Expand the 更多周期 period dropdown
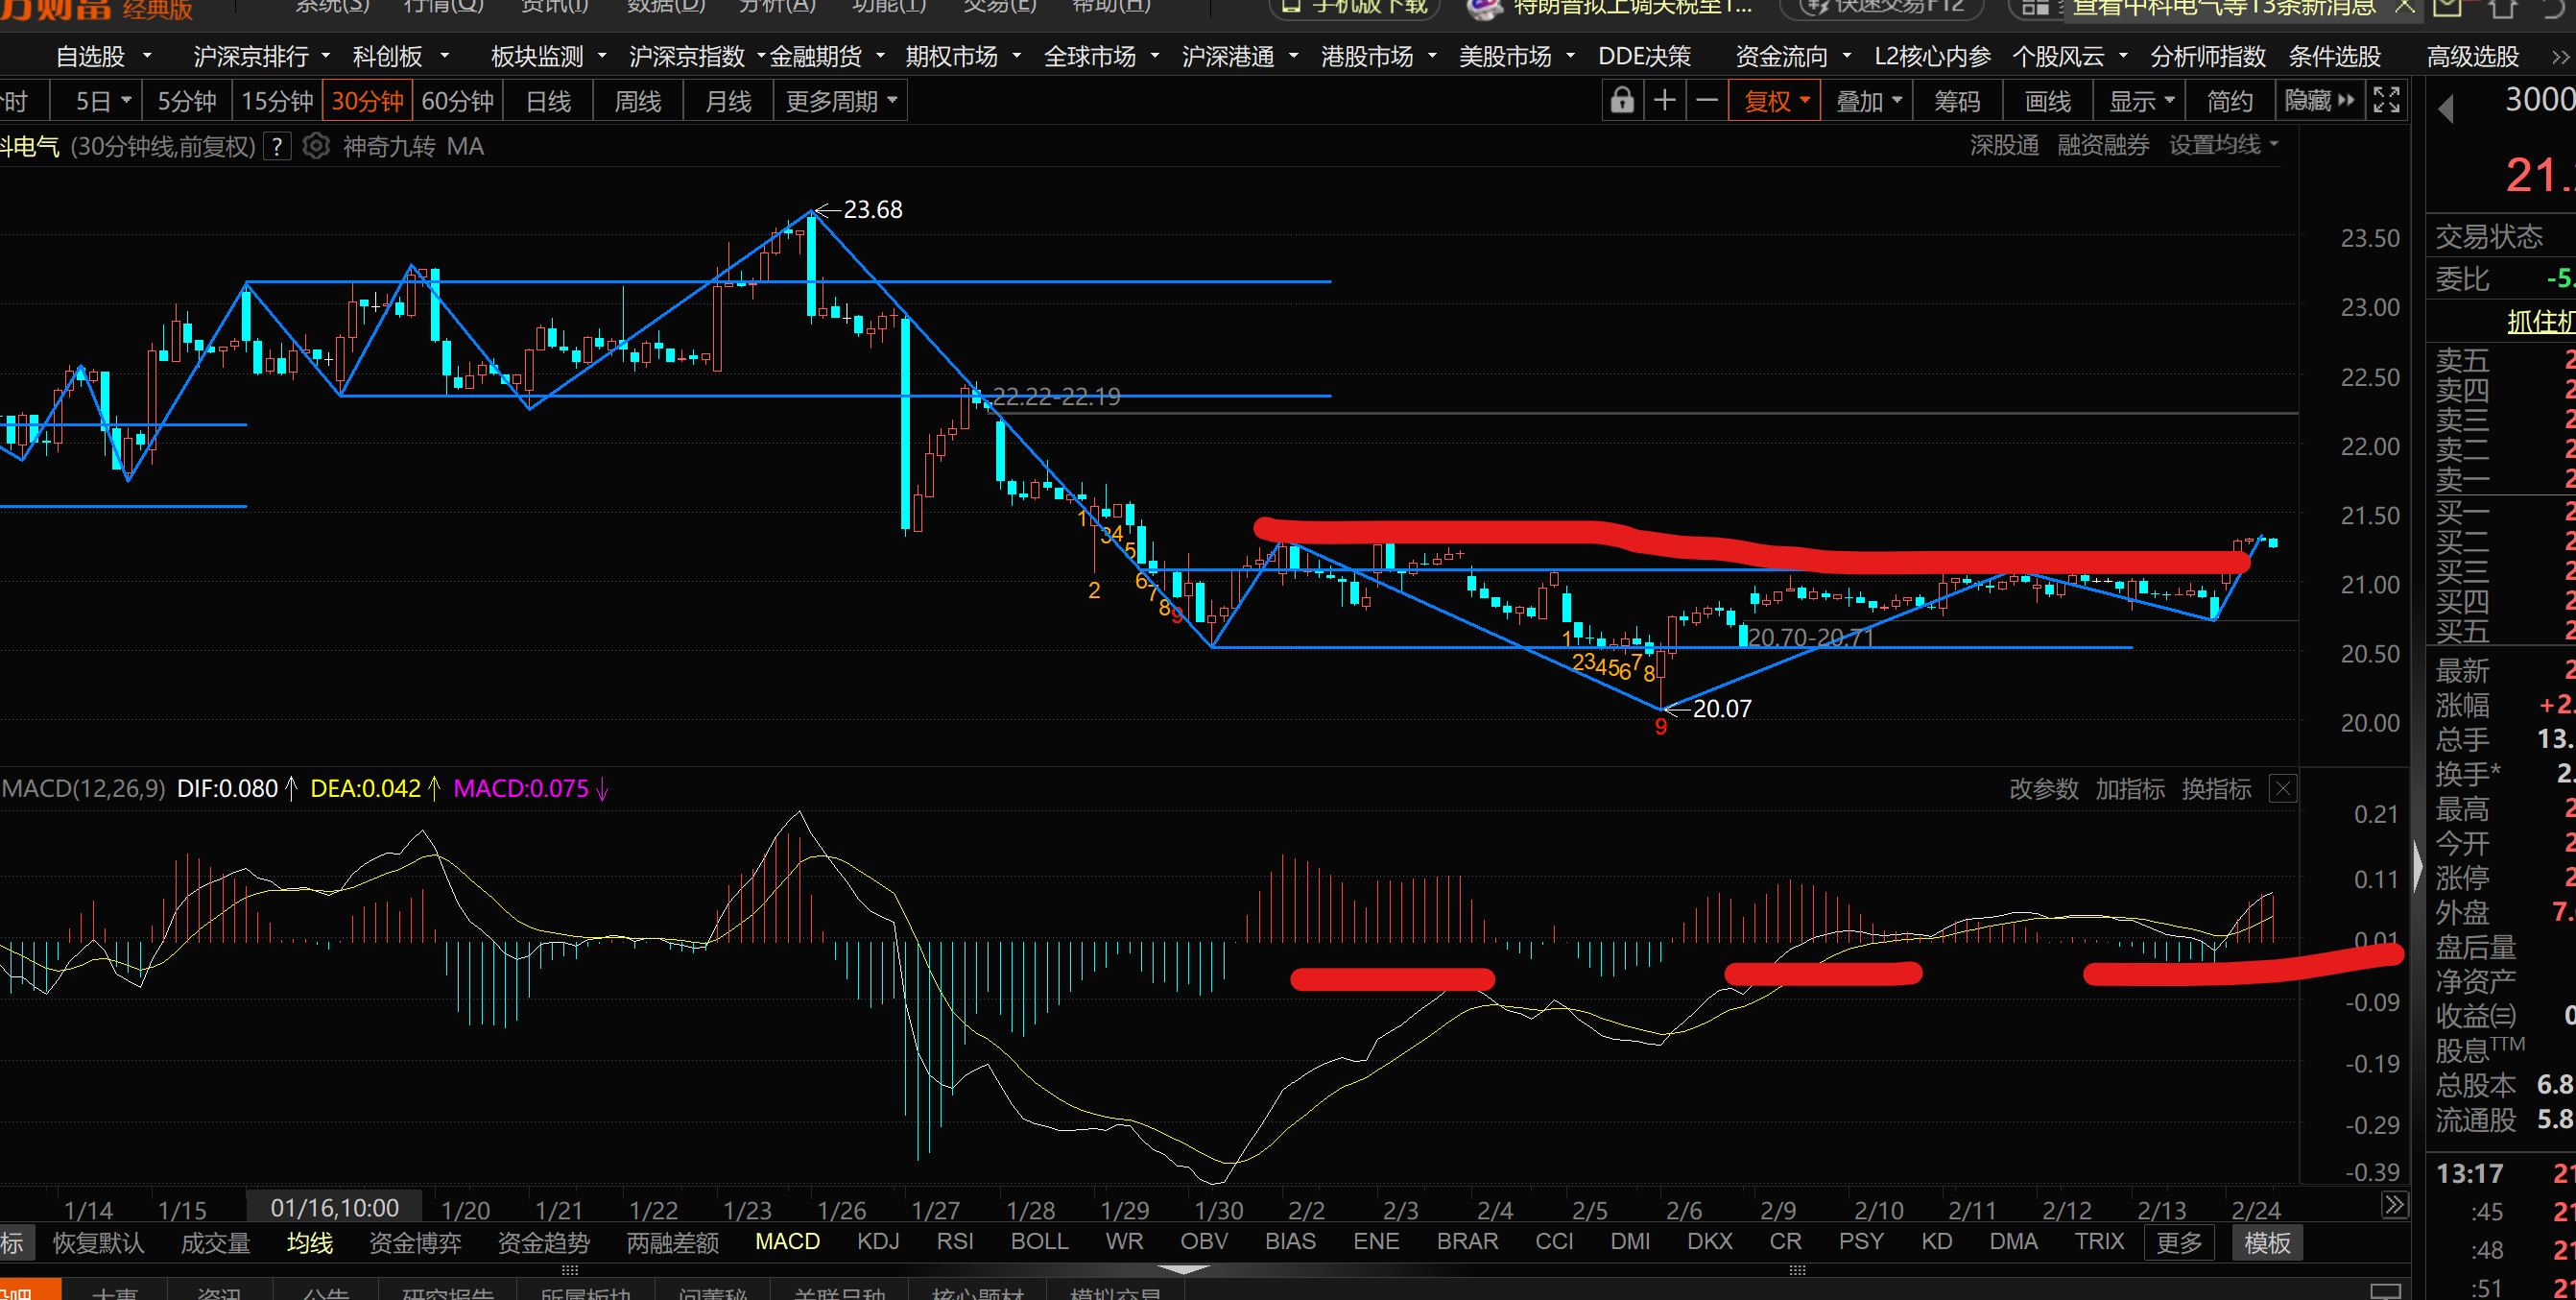The image size is (2576, 1300). click(x=840, y=101)
